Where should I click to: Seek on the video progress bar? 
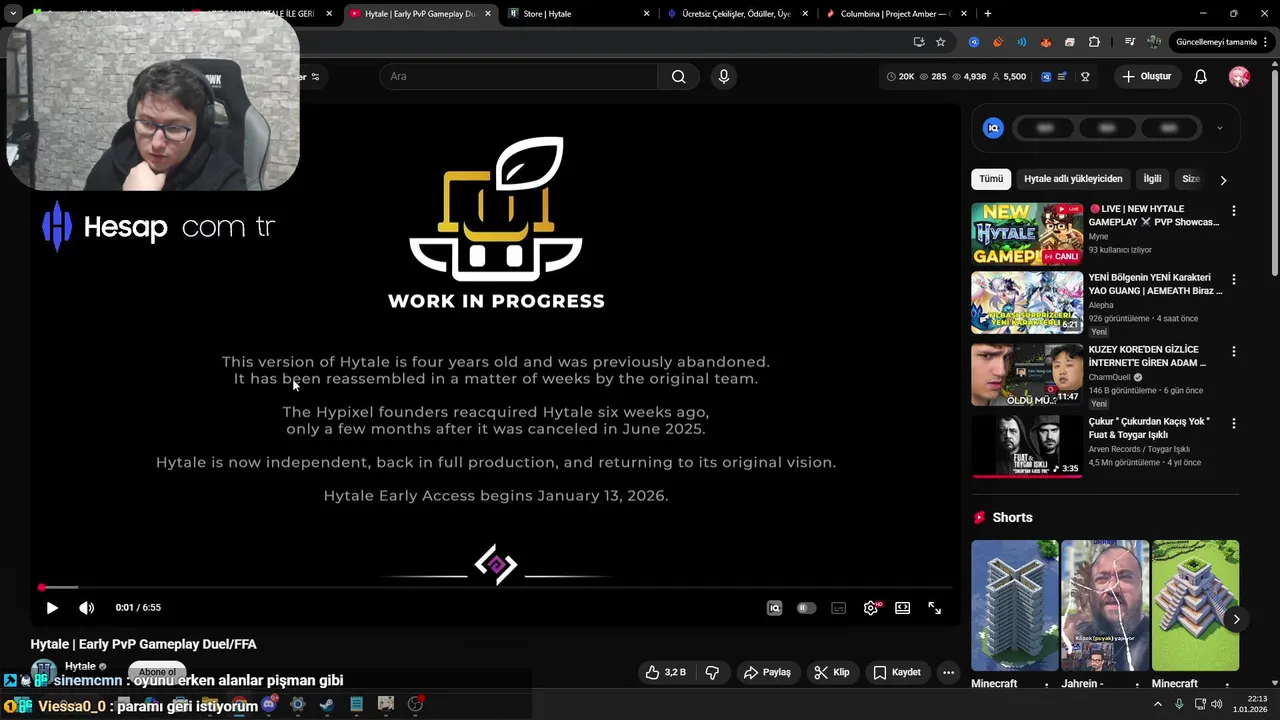495,587
